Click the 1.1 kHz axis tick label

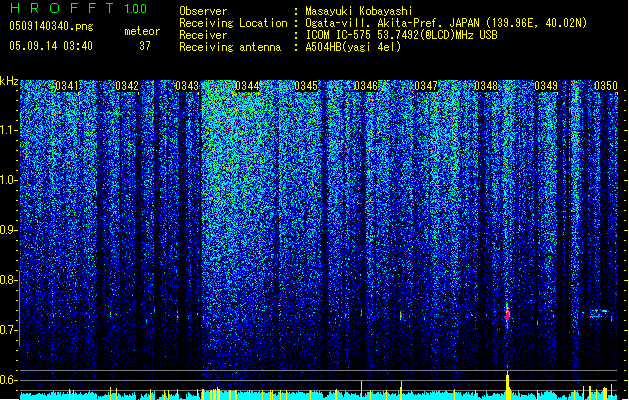pyautogui.click(x=9, y=130)
